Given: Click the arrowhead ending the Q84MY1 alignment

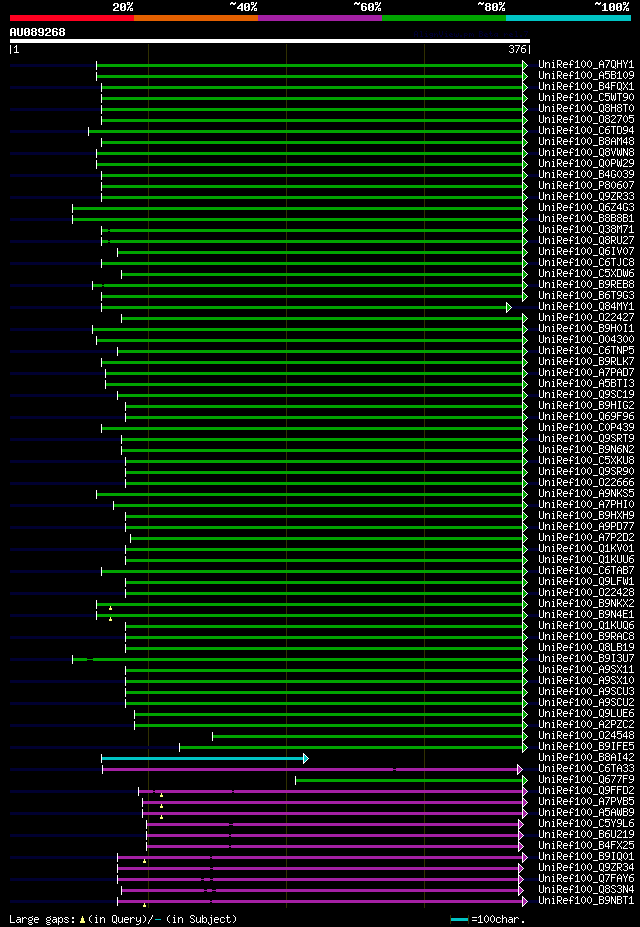Looking at the screenshot, I should tap(509, 307).
